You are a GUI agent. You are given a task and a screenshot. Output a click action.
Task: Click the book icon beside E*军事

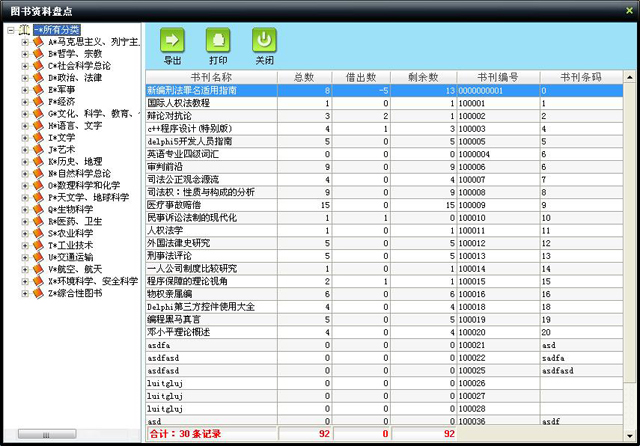(37, 89)
